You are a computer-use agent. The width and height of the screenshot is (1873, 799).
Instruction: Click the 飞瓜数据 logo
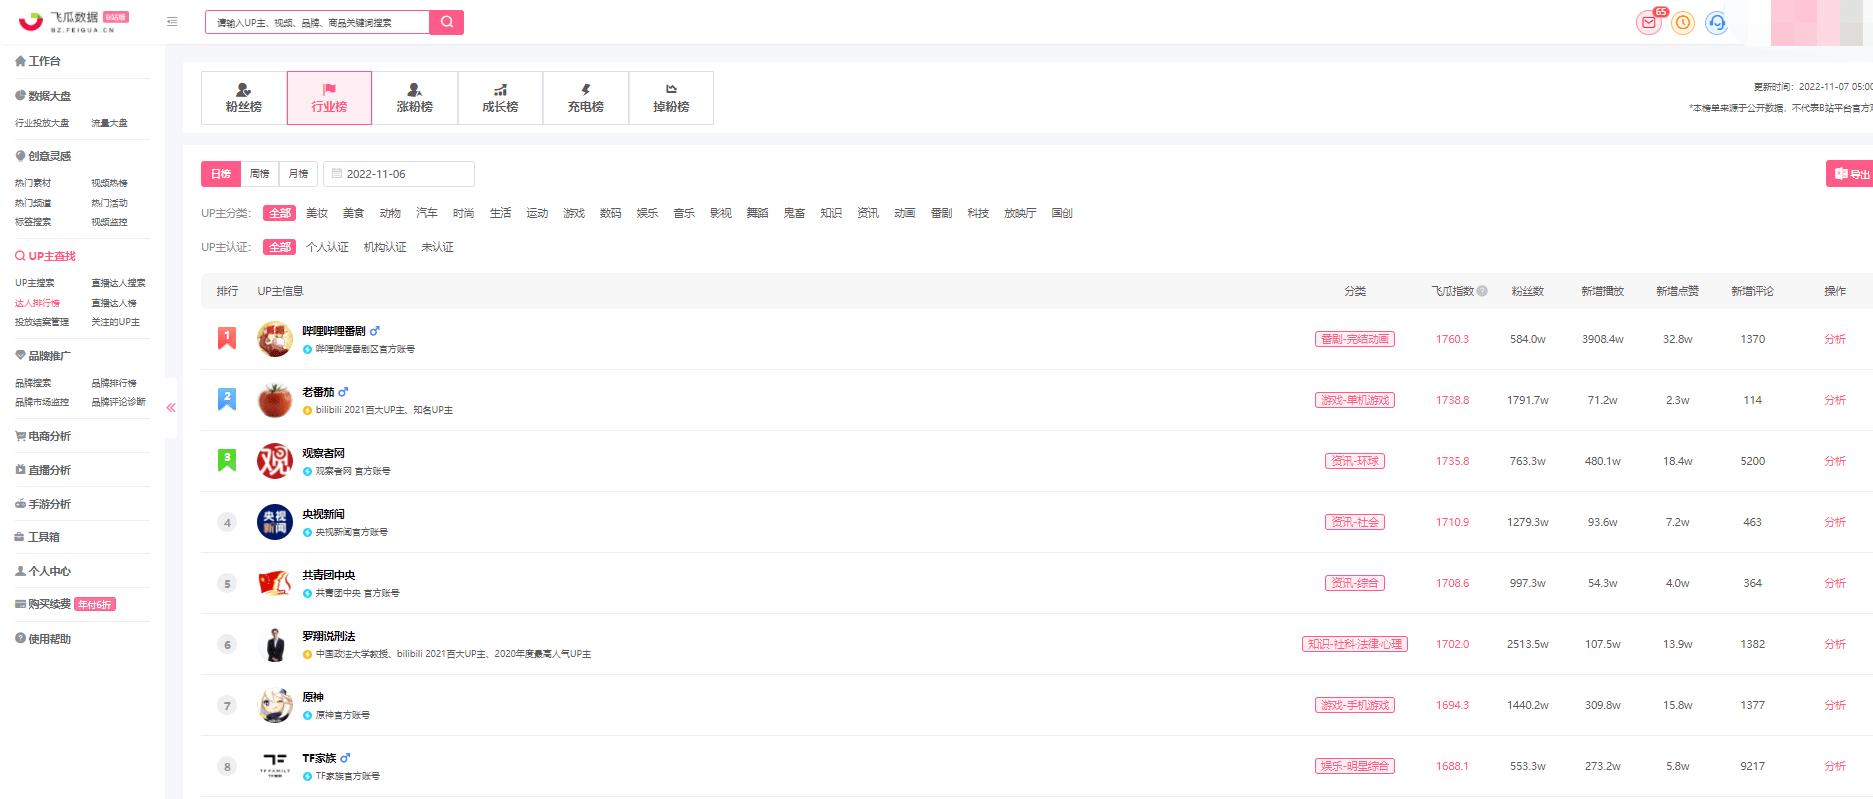[73, 21]
